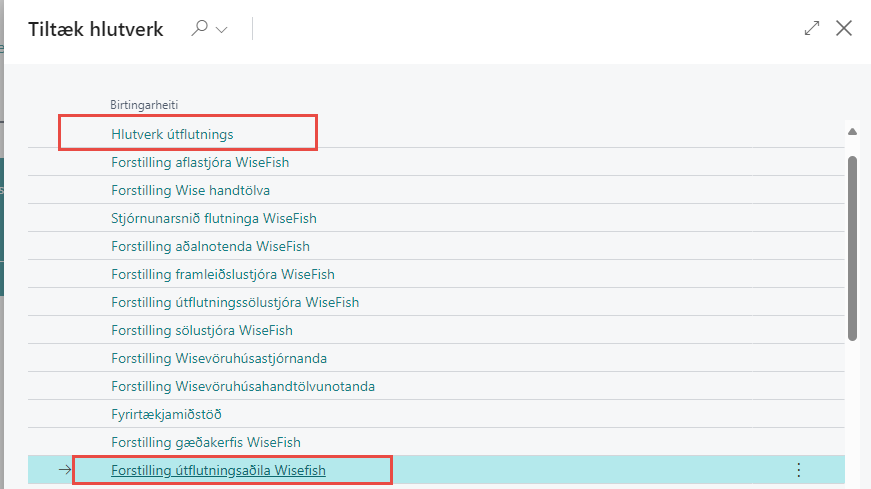Pick Forstilling Wisevöruhúsastjórnanda role

click(x=219, y=358)
